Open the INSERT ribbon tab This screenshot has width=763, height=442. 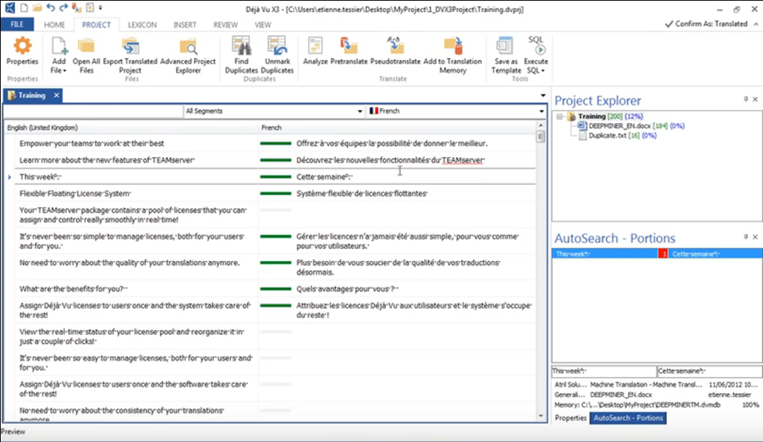[x=185, y=25]
